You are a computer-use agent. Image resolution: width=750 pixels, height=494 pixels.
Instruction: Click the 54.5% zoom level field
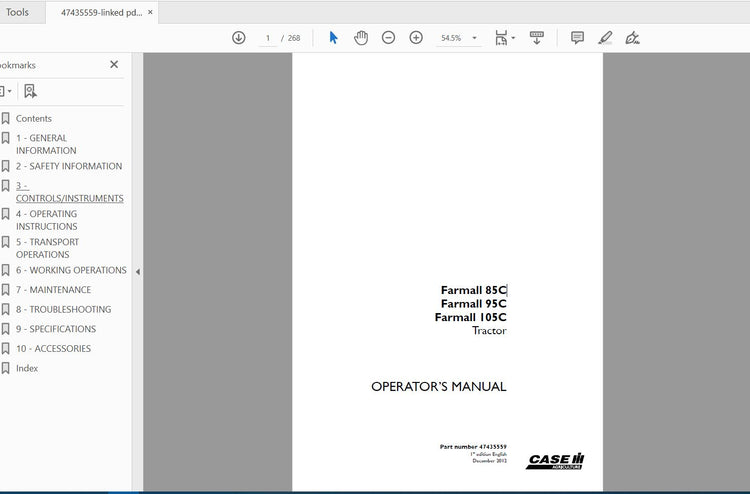[451, 38]
